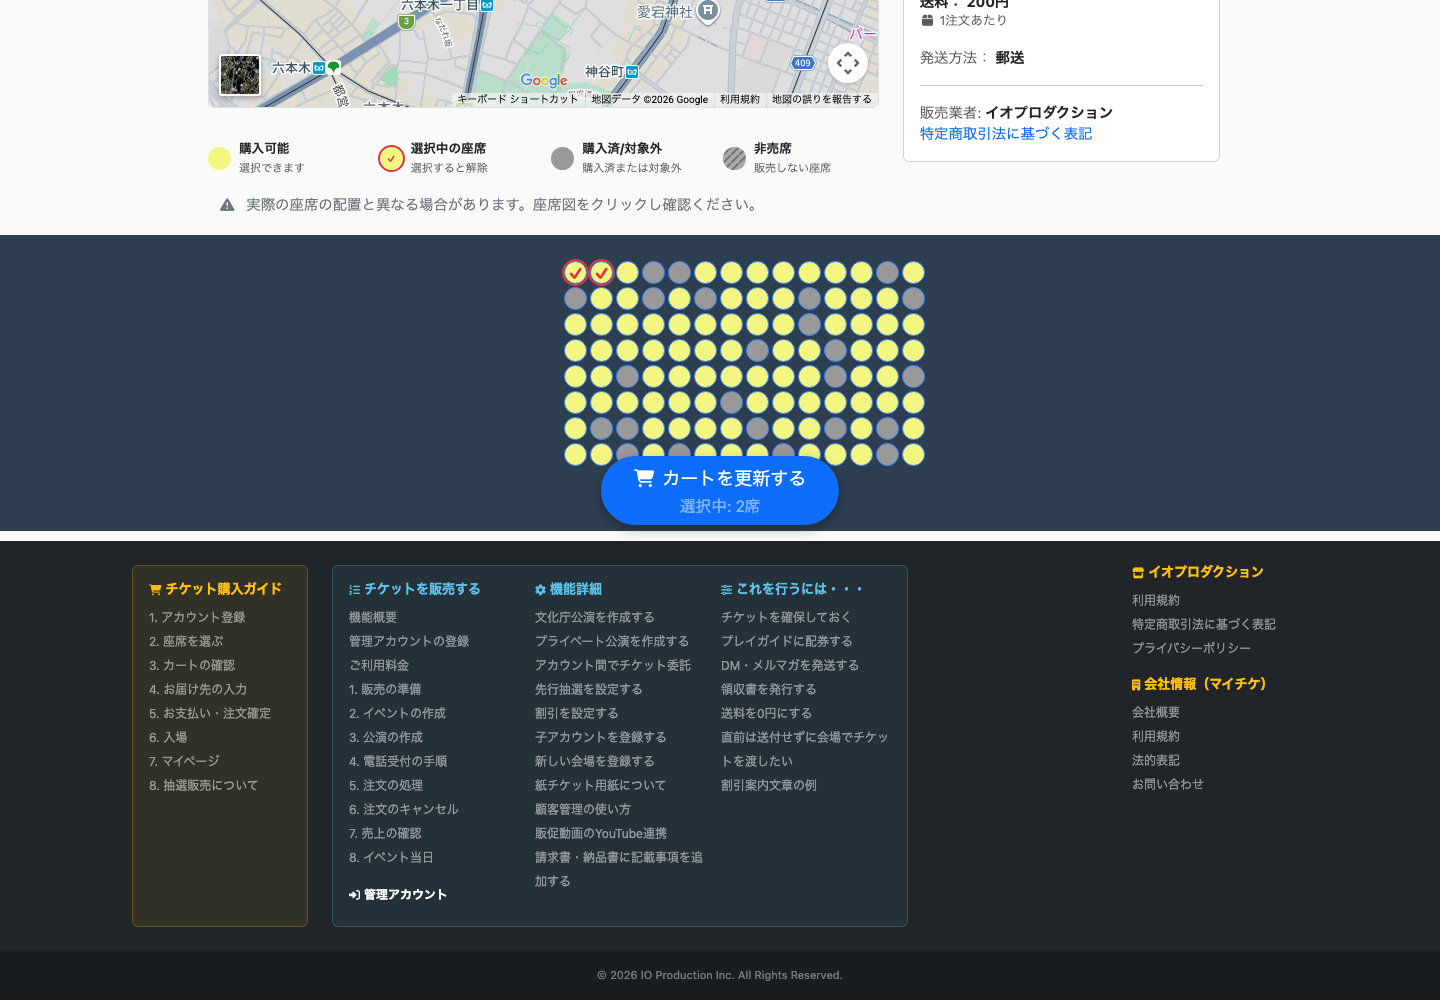
Task: Open 6. 注文のキャンセル link
Action: (x=404, y=810)
